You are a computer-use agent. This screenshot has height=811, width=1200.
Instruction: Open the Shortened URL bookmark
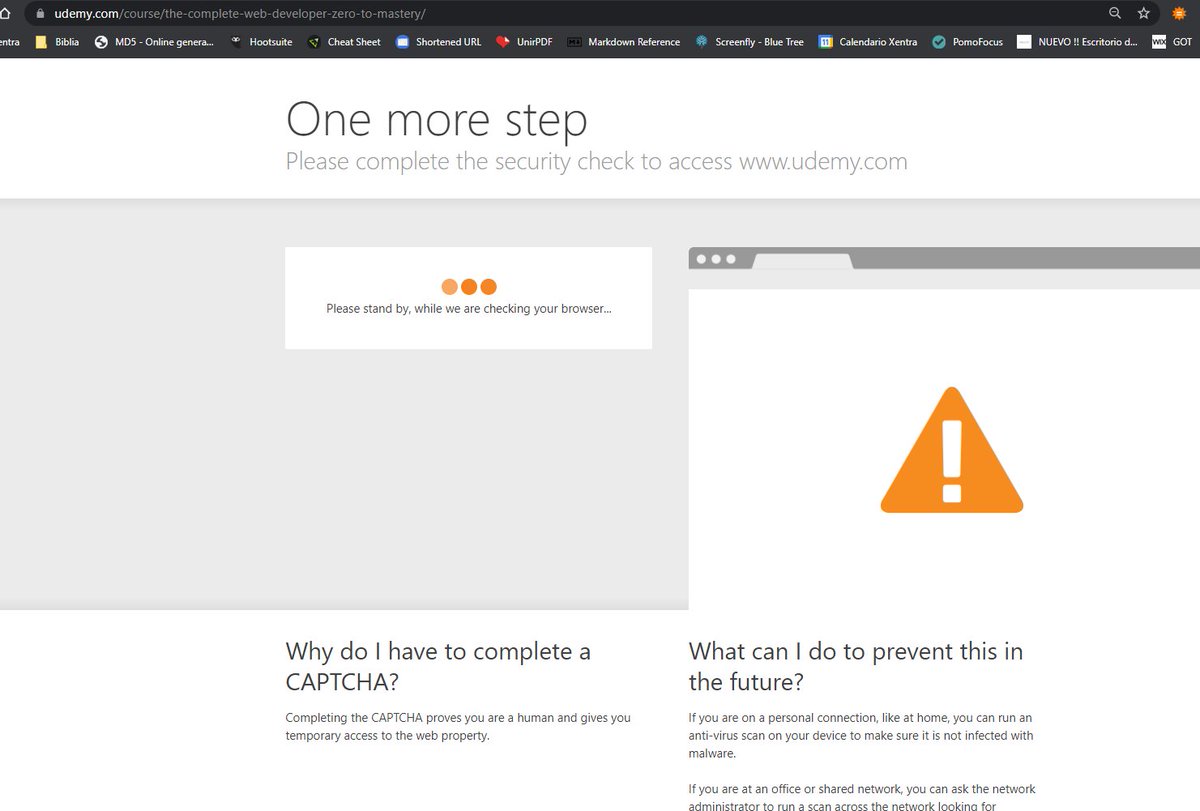(438, 42)
